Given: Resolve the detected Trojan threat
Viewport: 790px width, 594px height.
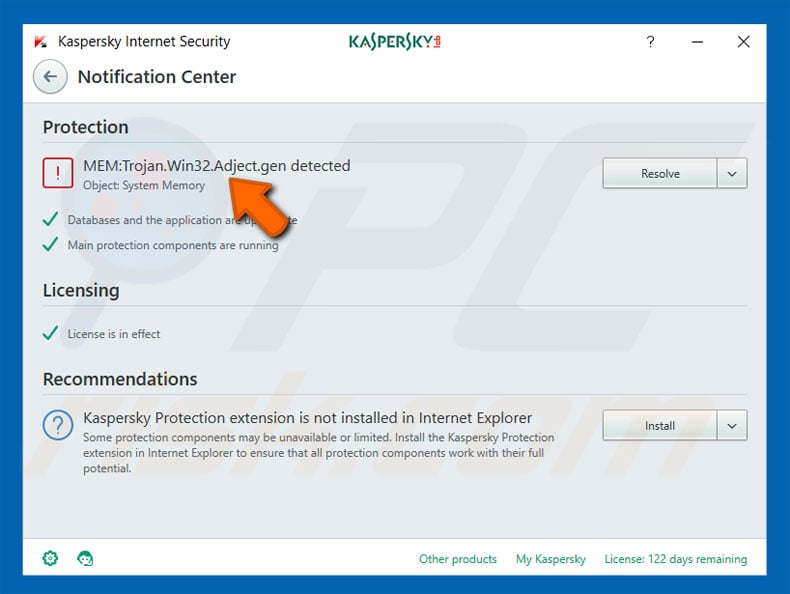Looking at the screenshot, I should click(660, 173).
